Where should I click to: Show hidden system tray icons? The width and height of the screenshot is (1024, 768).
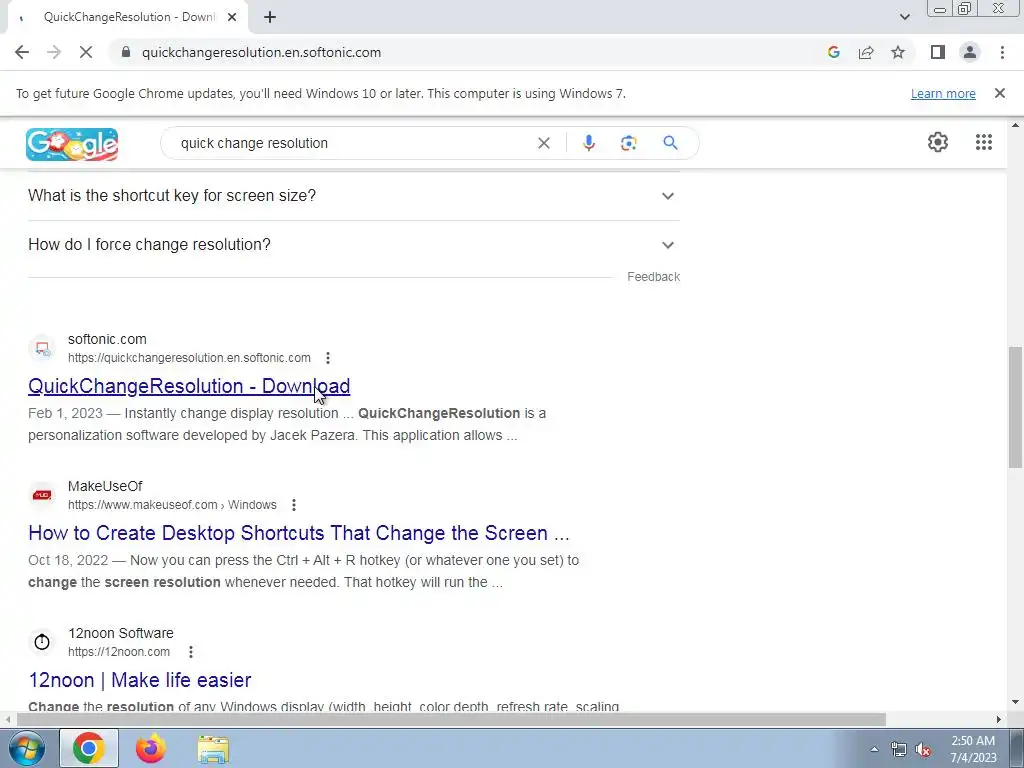pos(874,749)
